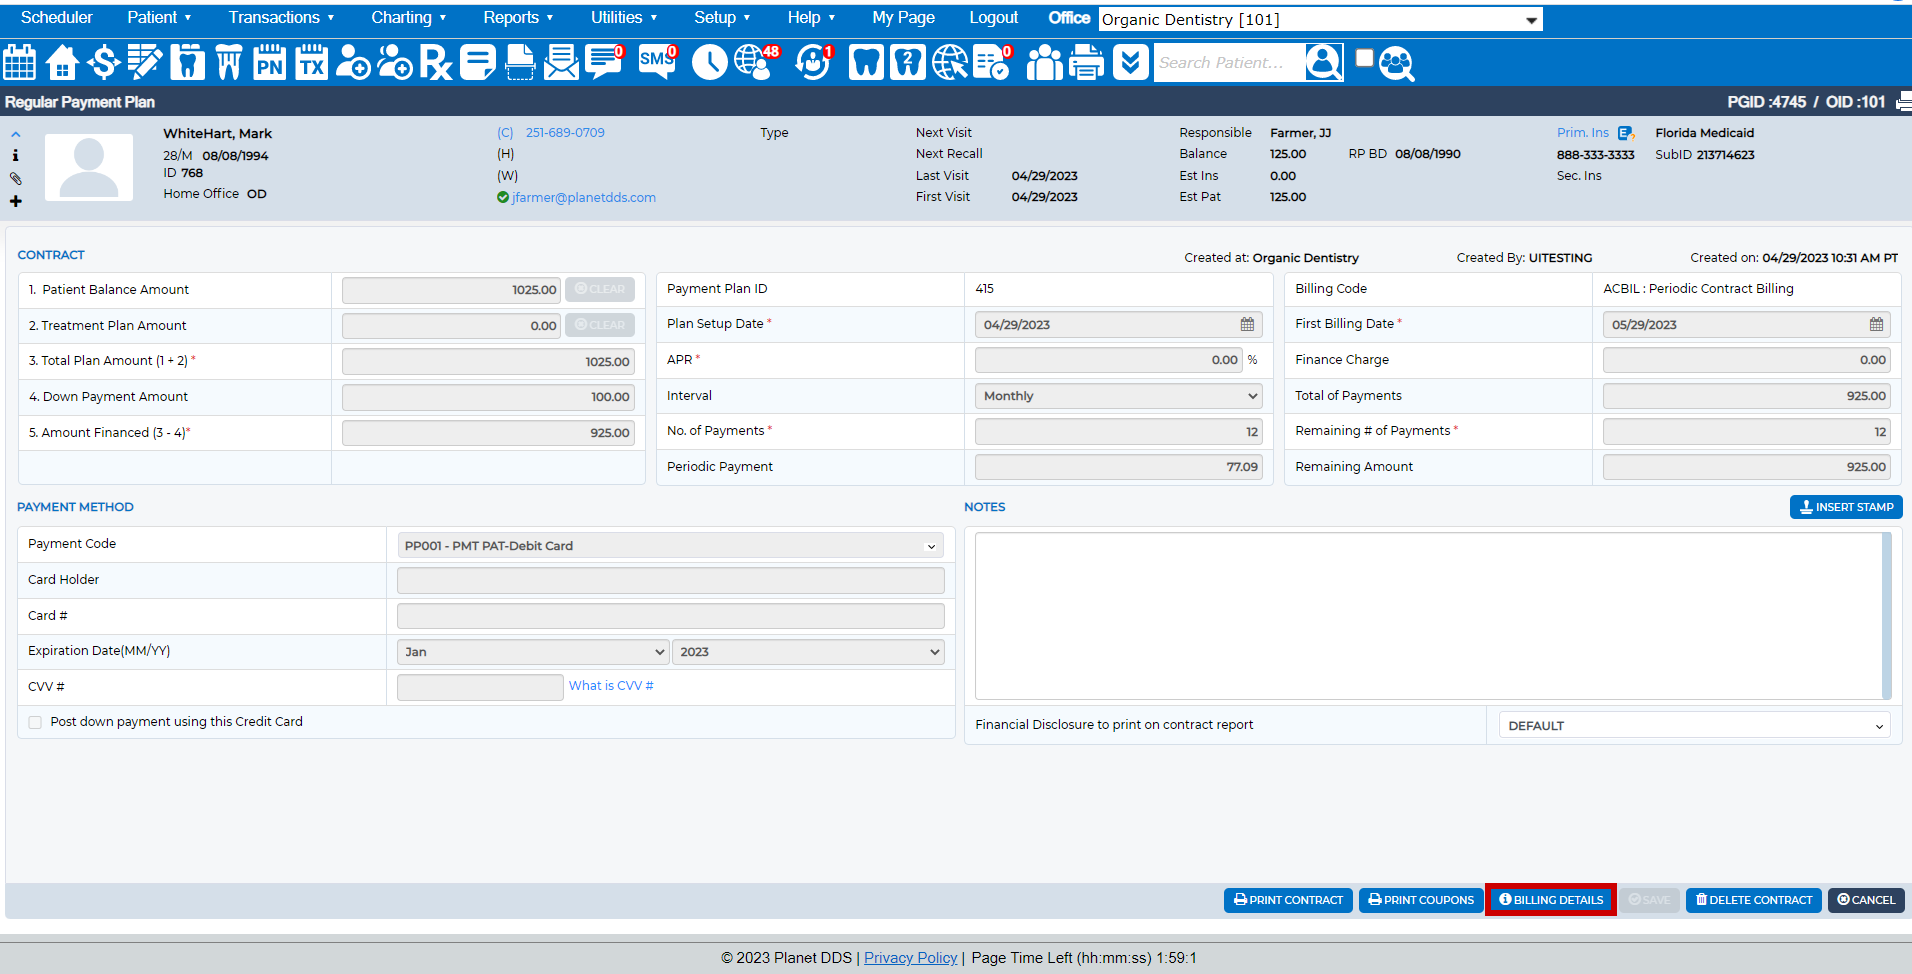Open the Utilities menu
Screen dimensions: 1912x974
point(624,18)
